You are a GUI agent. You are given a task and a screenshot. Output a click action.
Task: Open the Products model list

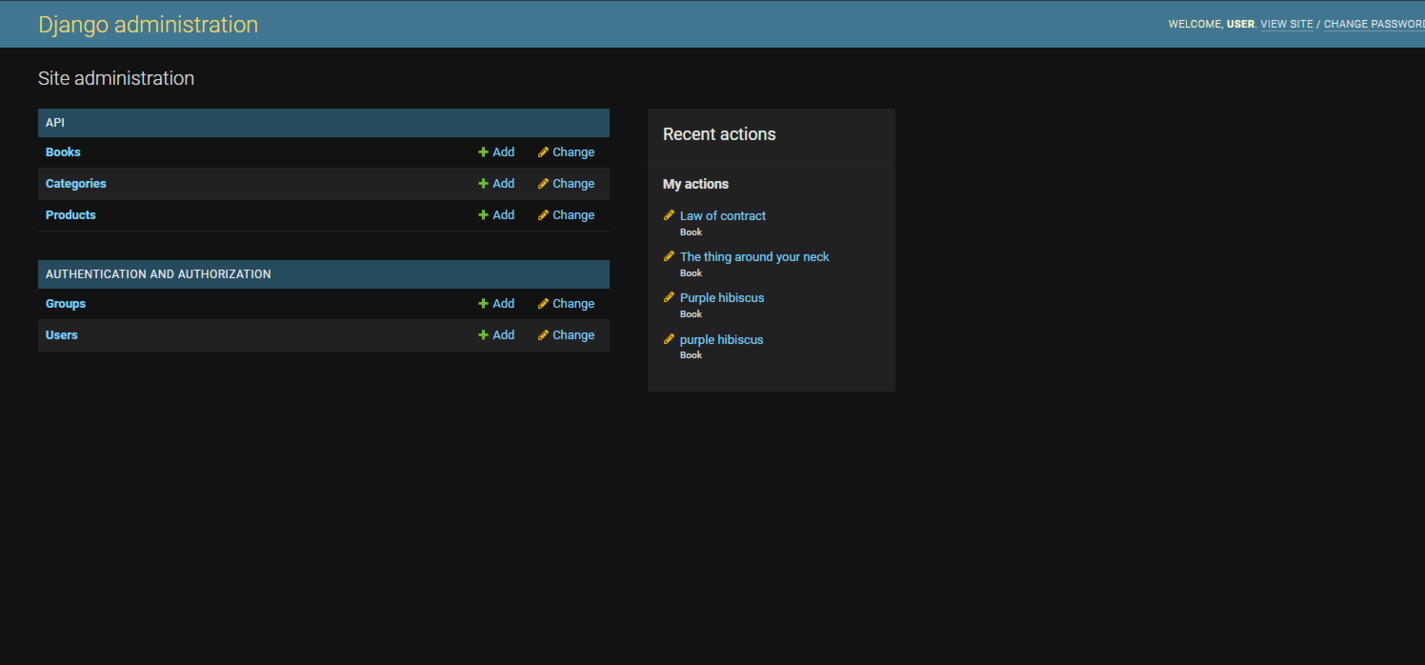[70, 214]
